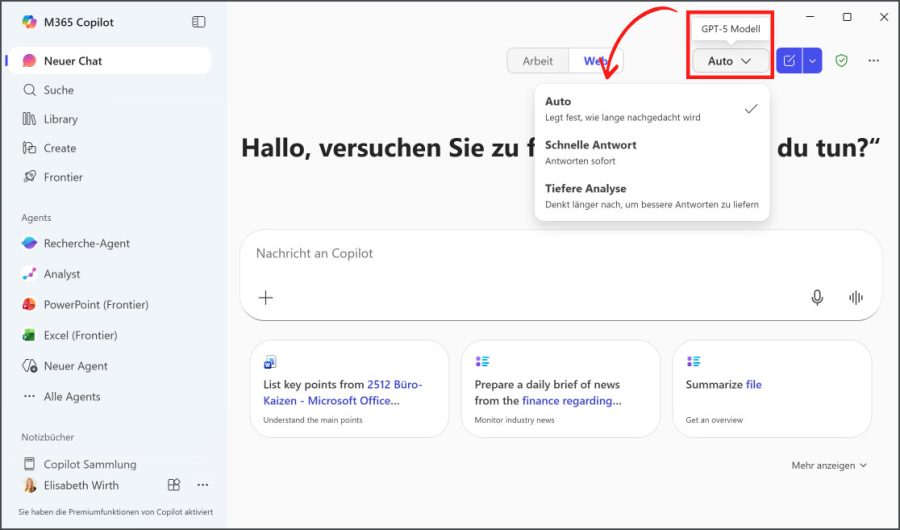900x530 pixels.
Task: Choose Schnelle Antwort mode
Action: coord(651,152)
